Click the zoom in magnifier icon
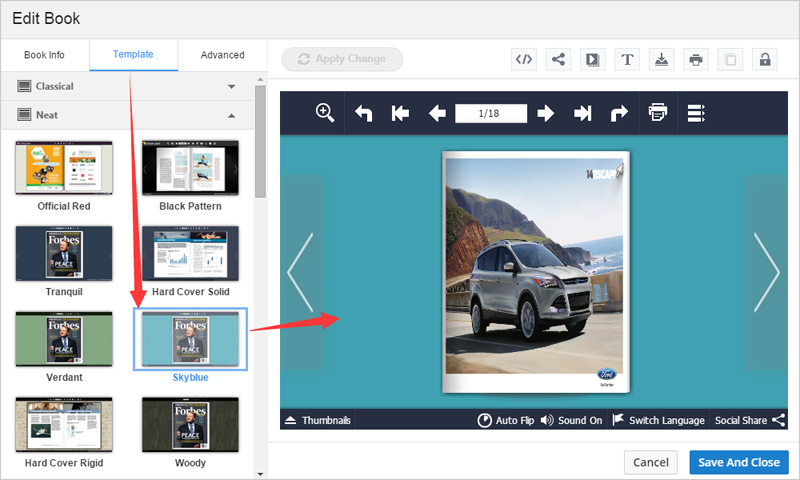The image size is (800, 480). 325,113
